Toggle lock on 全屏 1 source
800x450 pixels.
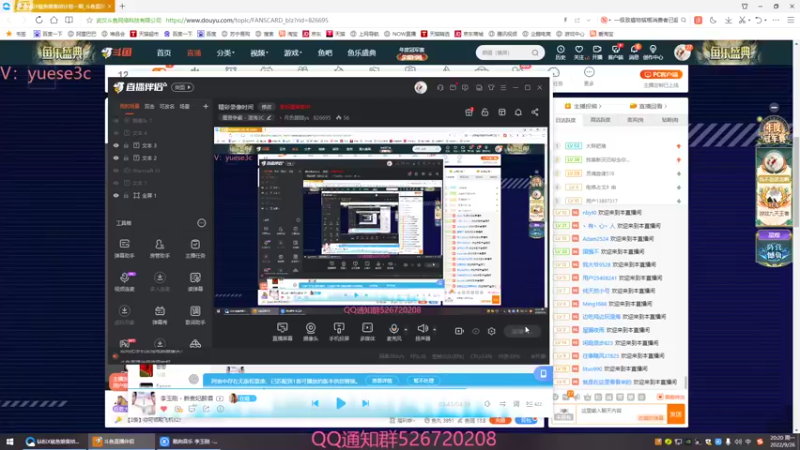(x=126, y=195)
